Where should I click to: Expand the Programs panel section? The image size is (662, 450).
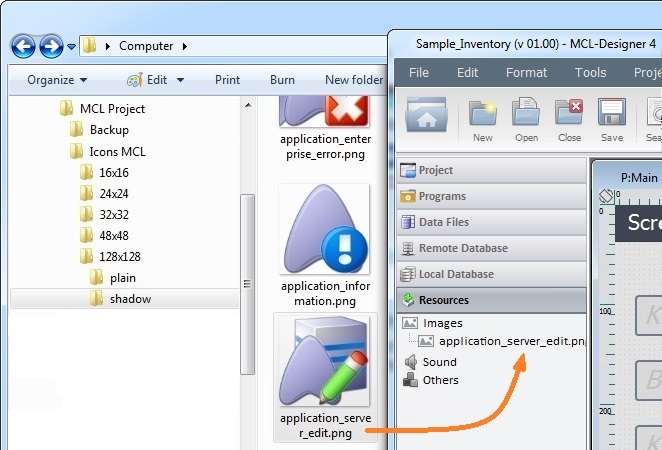[441, 196]
